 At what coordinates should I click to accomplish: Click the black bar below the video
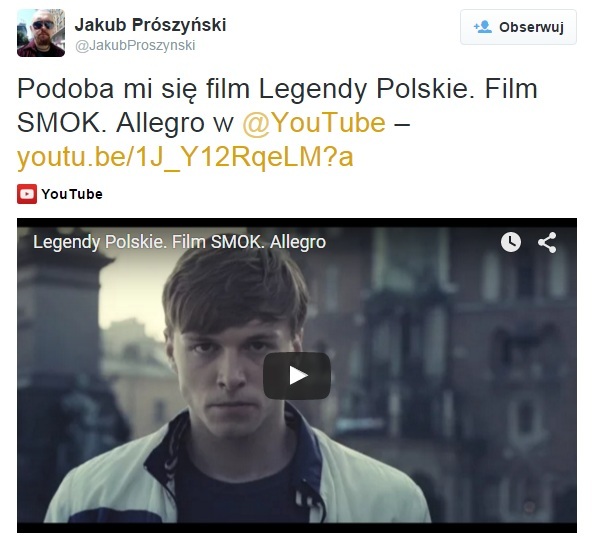click(297, 527)
